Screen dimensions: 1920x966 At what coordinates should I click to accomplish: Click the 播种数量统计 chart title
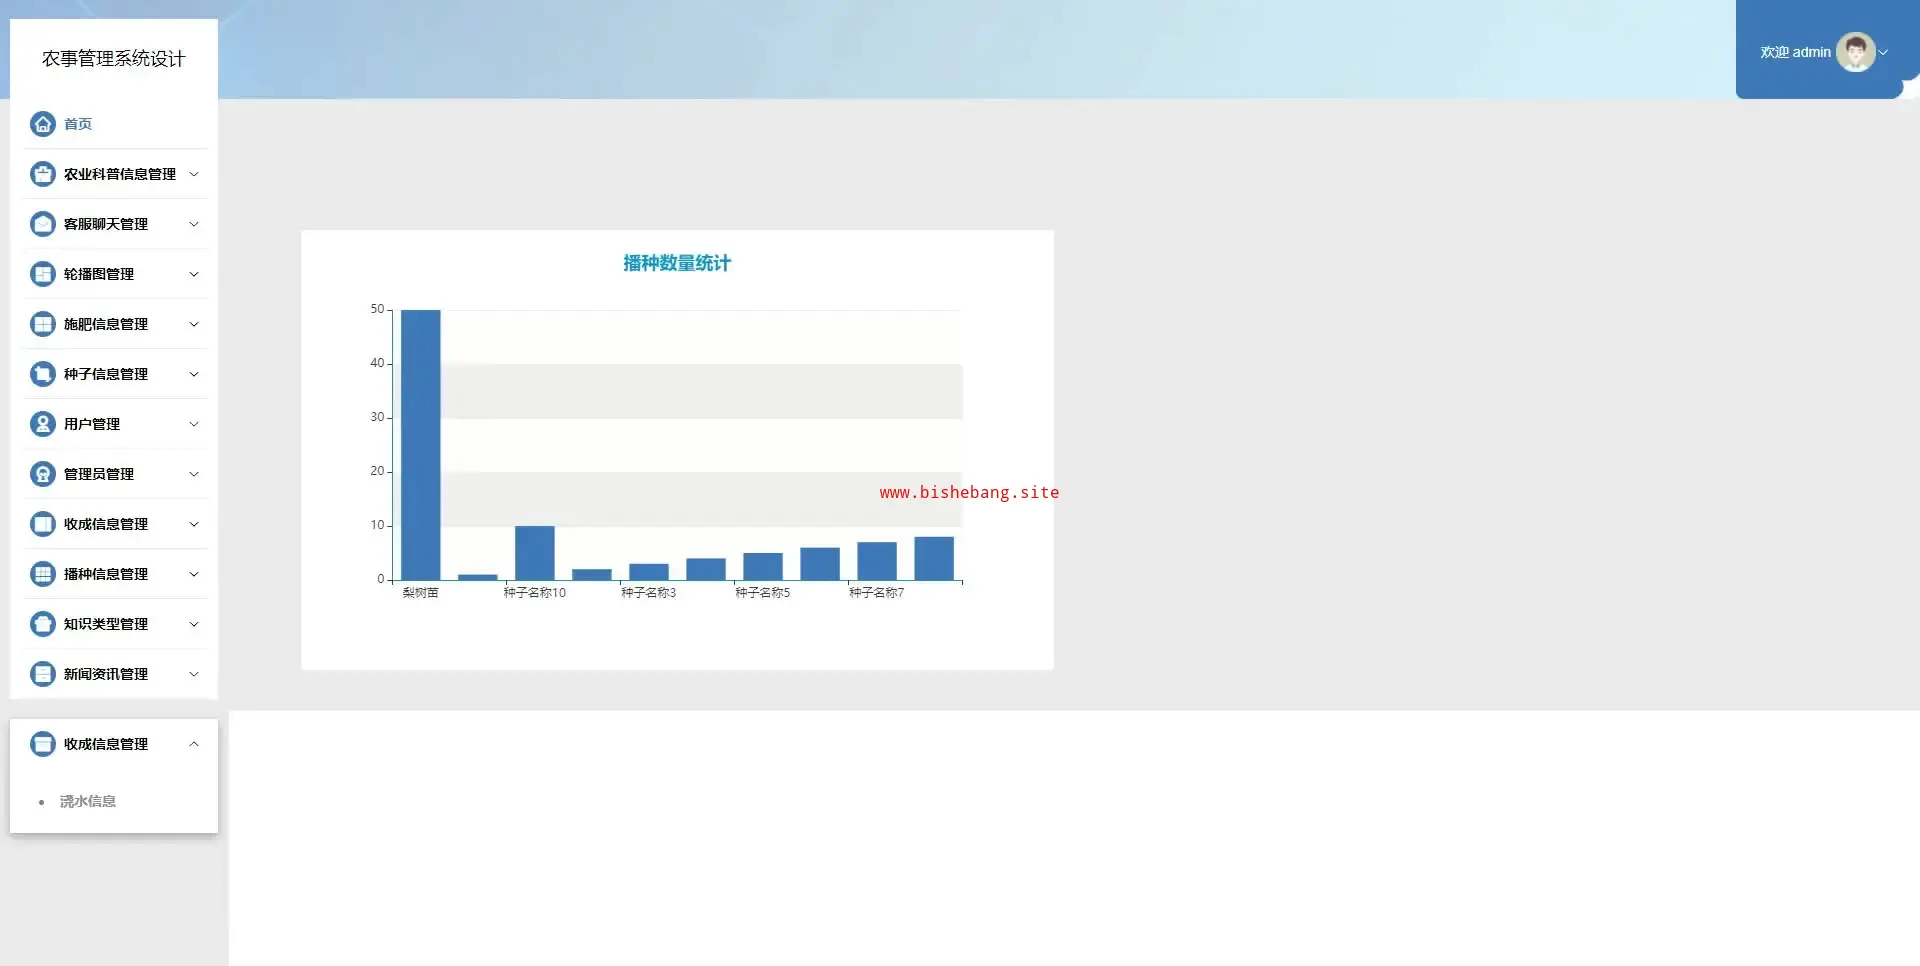pos(677,263)
